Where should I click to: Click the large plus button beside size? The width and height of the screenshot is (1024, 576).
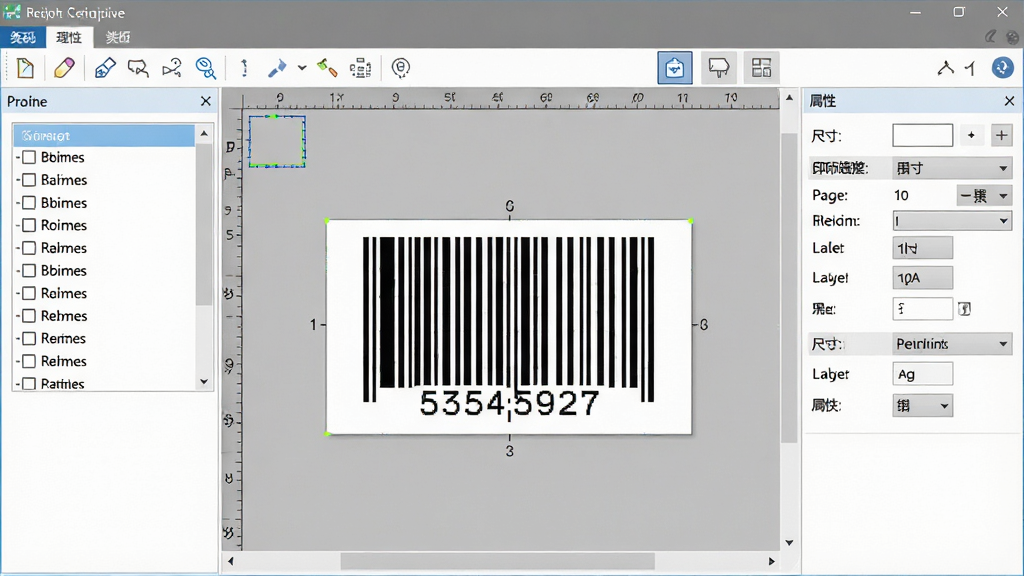1001,135
